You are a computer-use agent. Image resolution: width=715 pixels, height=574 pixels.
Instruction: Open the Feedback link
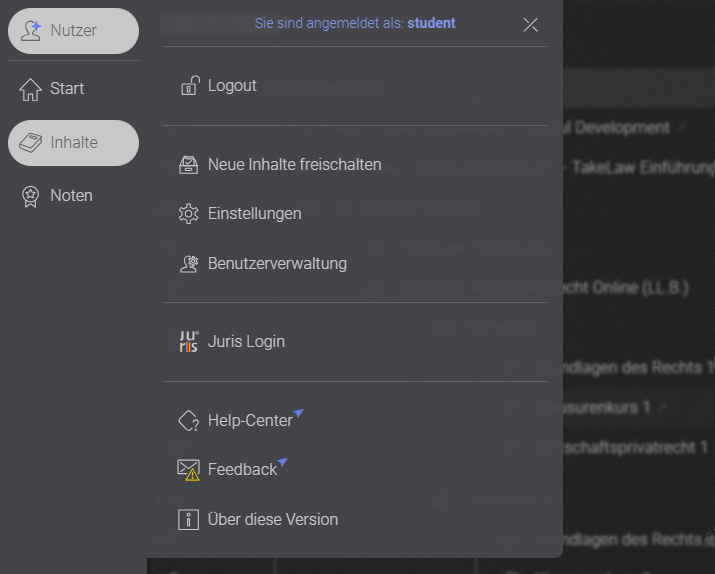(x=242, y=469)
